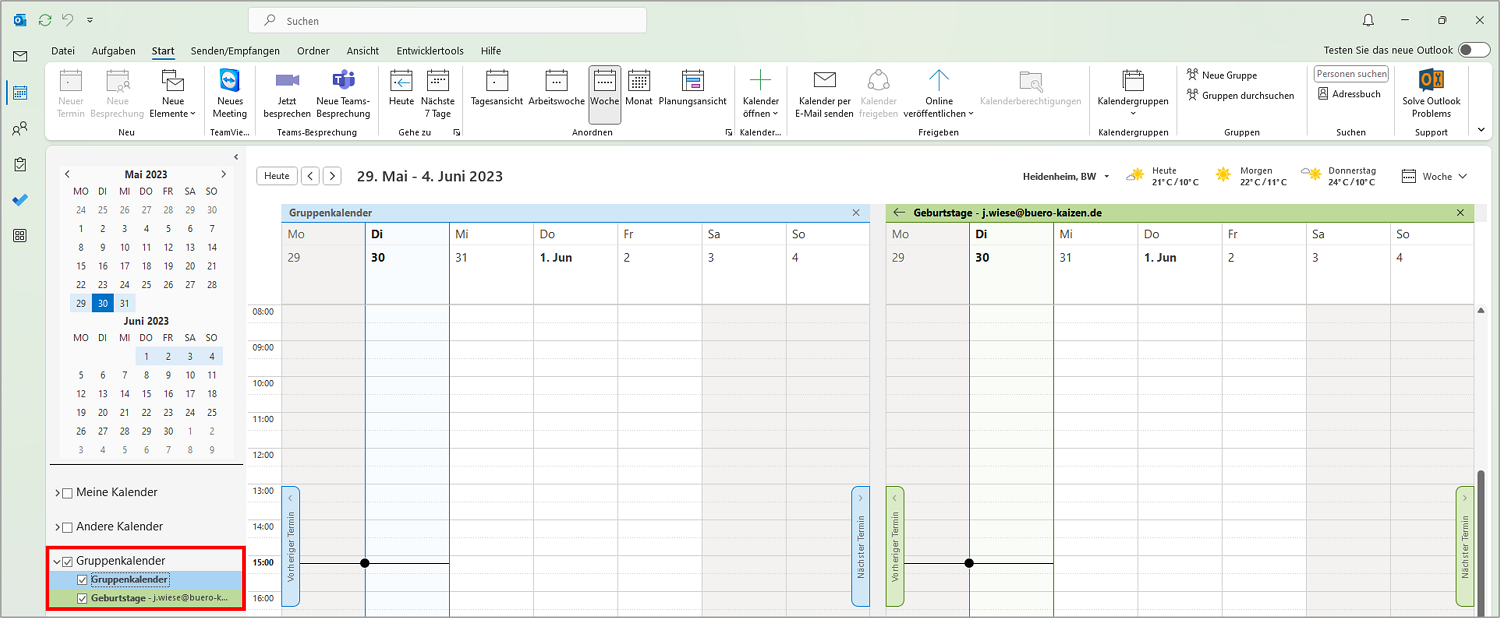Switch to Ansicht tab
This screenshot has width=1500, height=618.
click(363, 51)
